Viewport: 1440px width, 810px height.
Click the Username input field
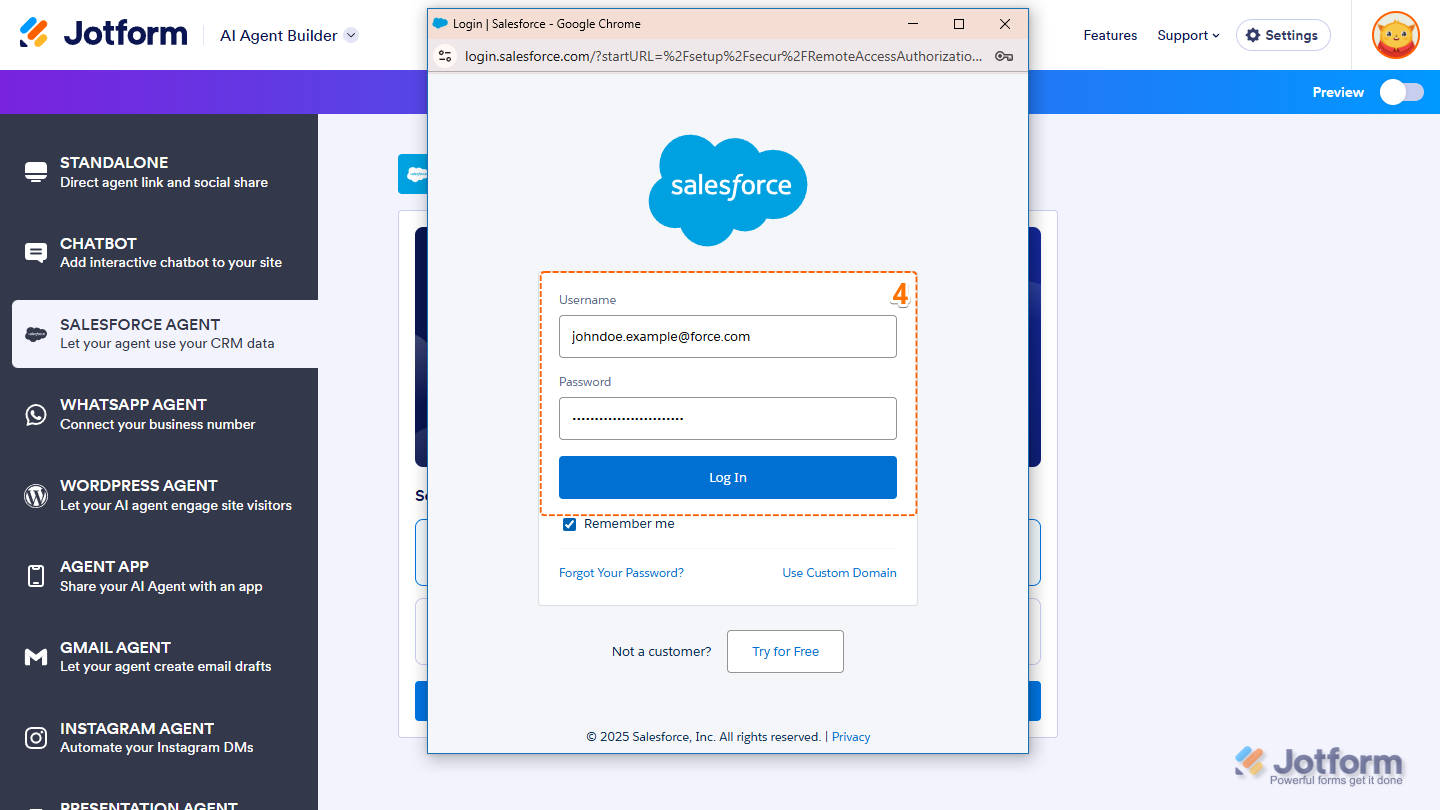coord(727,337)
